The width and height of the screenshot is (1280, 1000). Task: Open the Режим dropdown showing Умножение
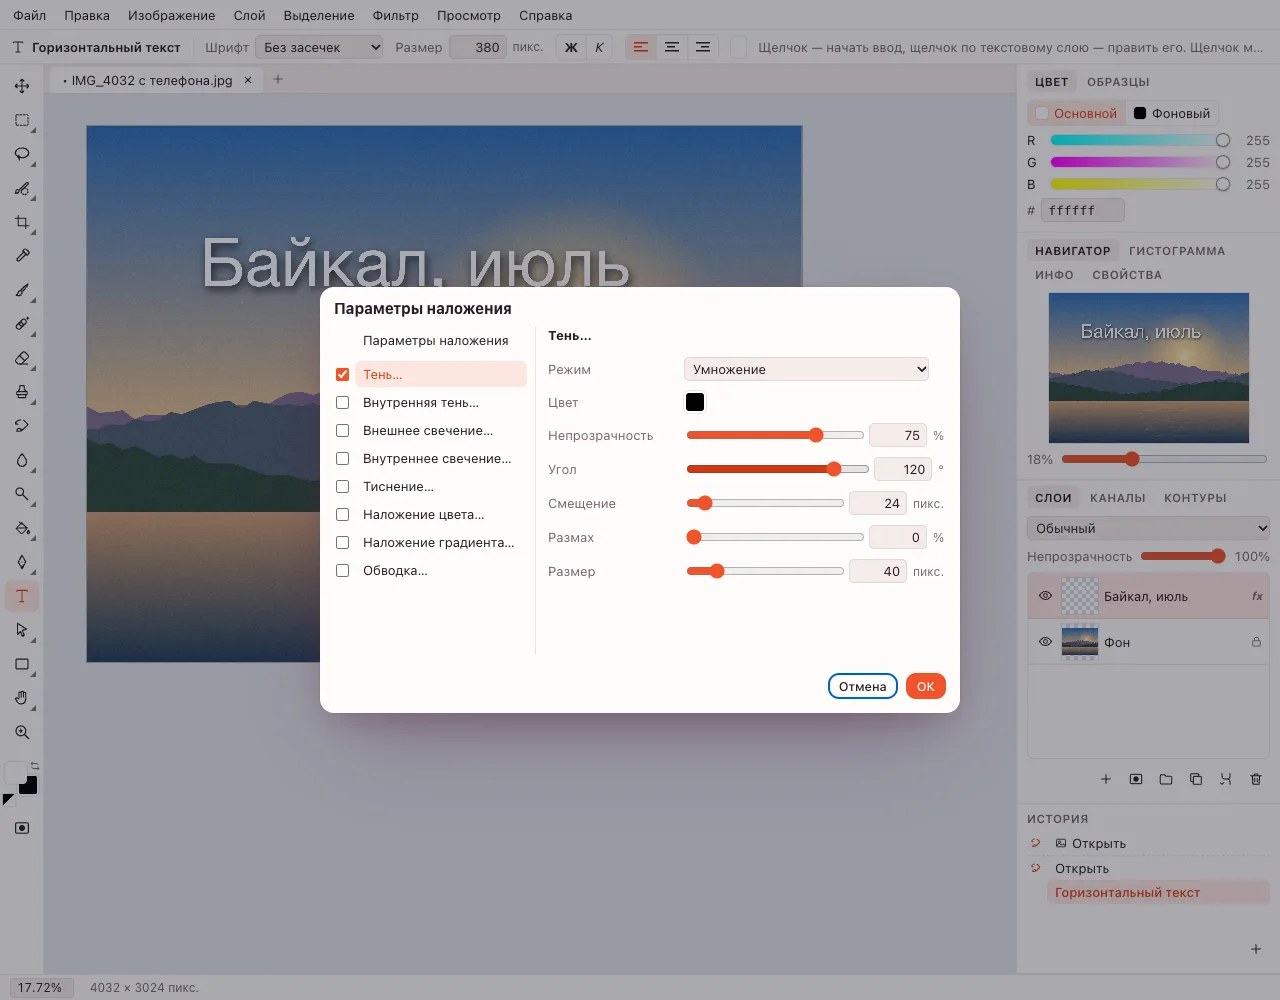(x=806, y=369)
